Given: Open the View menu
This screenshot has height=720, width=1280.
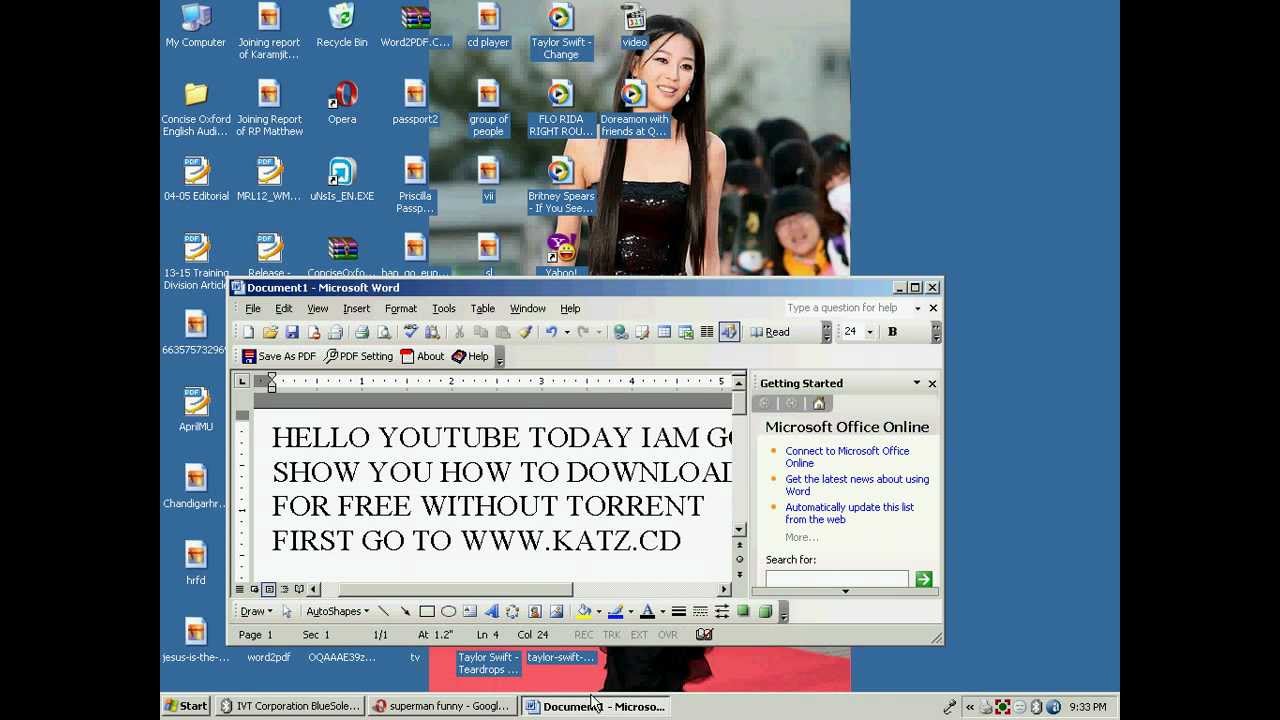Looking at the screenshot, I should (317, 309).
